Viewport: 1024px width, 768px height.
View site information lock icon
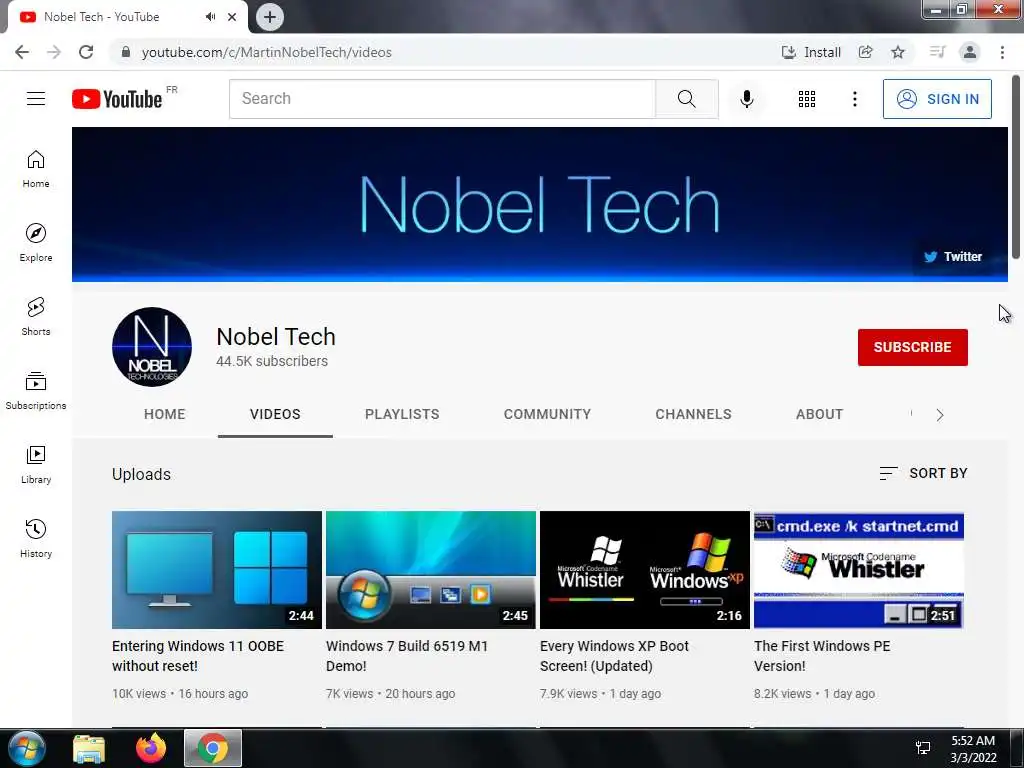point(126,52)
